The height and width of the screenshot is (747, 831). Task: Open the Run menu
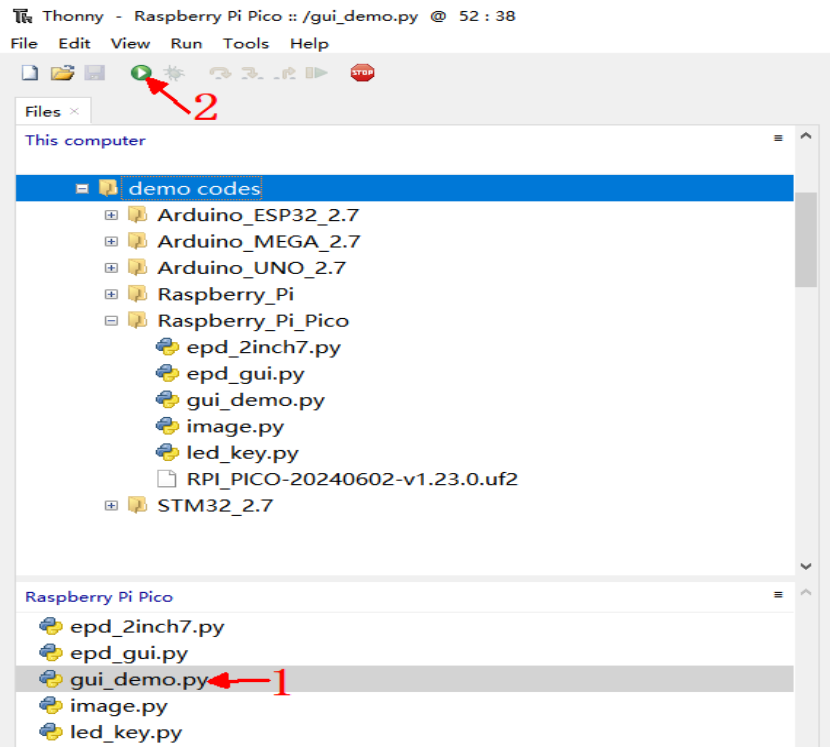(186, 43)
